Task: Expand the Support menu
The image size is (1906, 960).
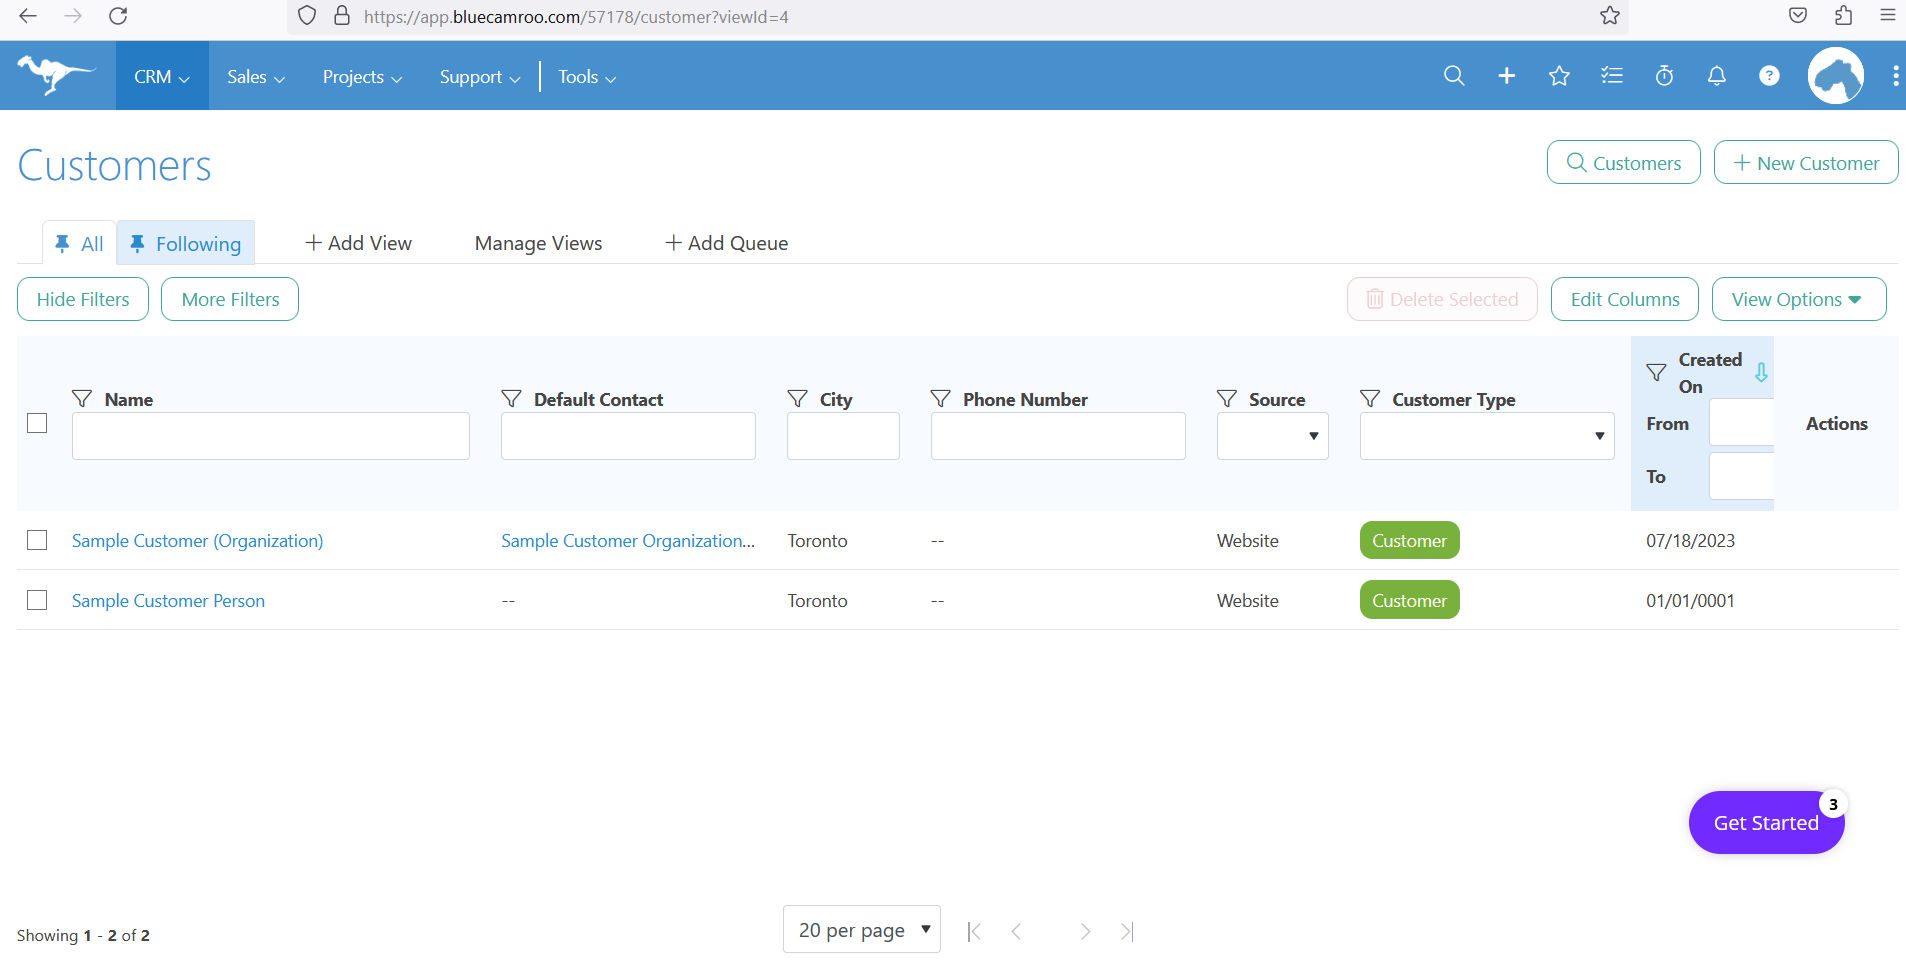Action: pyautogui.click(x=480, y=76)
